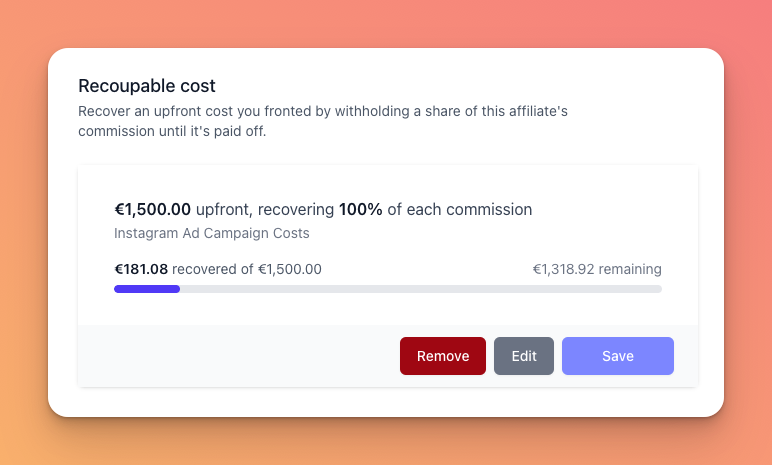Click the Instagram Ad Campaign Costs label
772x465 pixels.
212,233
